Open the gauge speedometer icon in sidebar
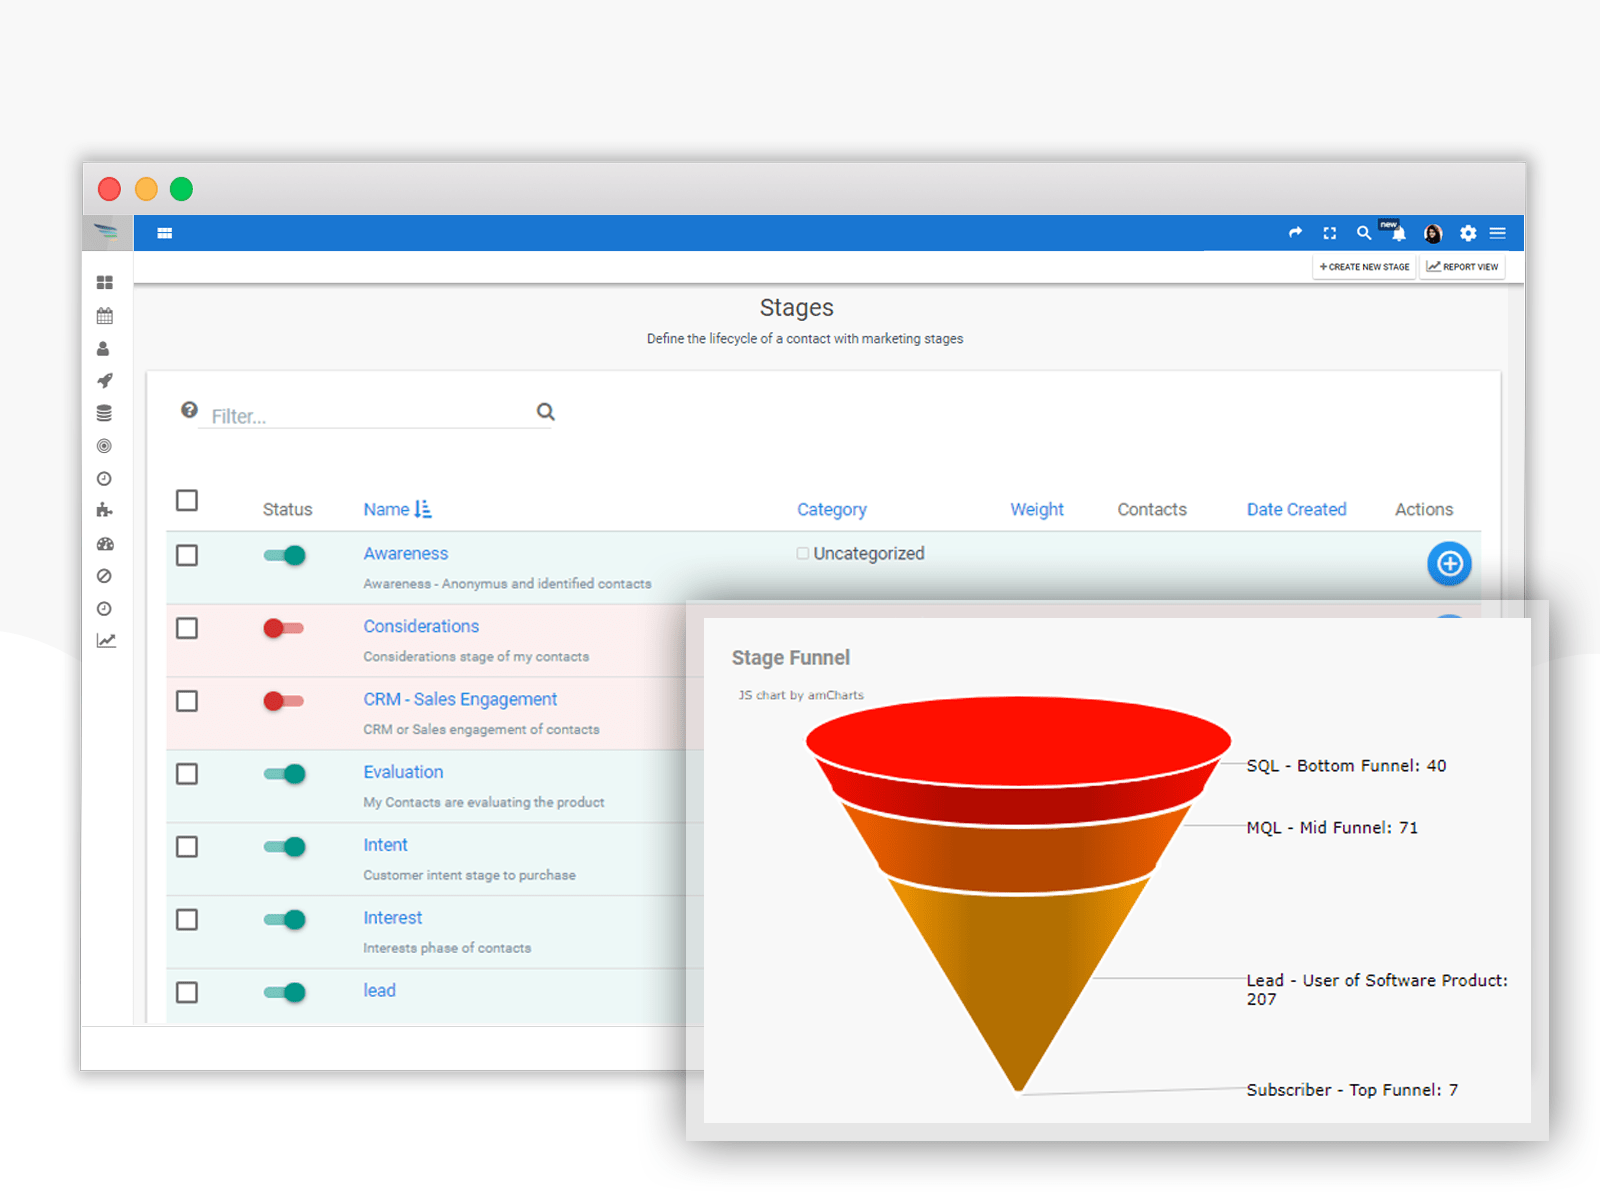The image size is (1600, 1200). 105,544
